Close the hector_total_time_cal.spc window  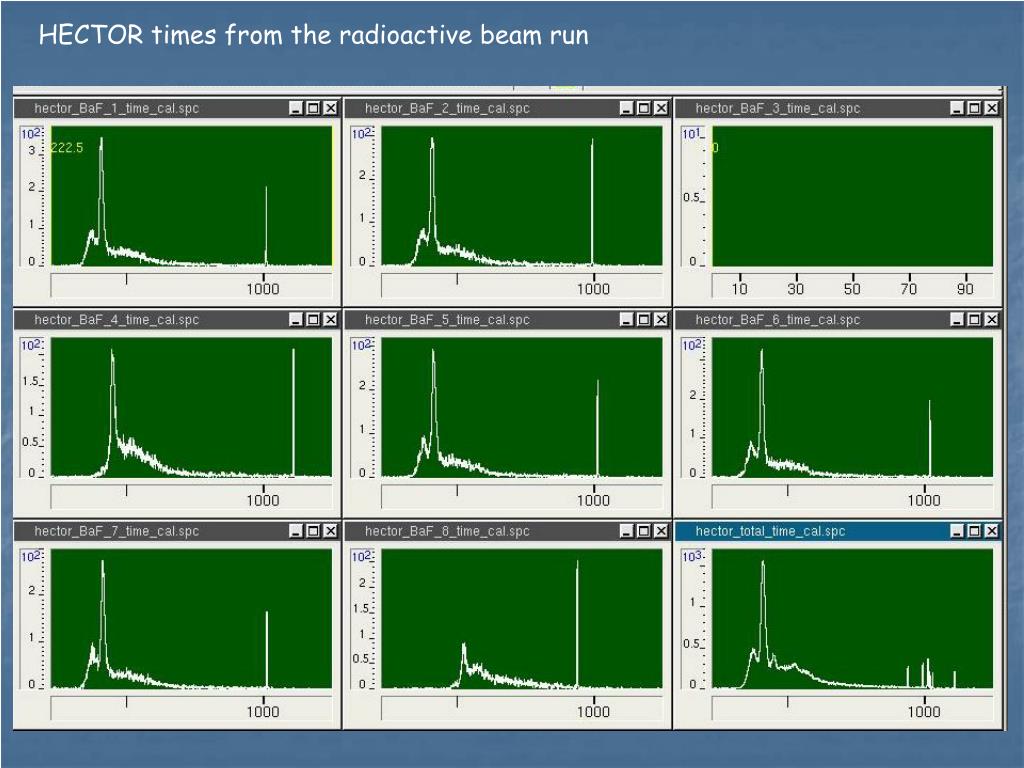click(x=991, y=531)
